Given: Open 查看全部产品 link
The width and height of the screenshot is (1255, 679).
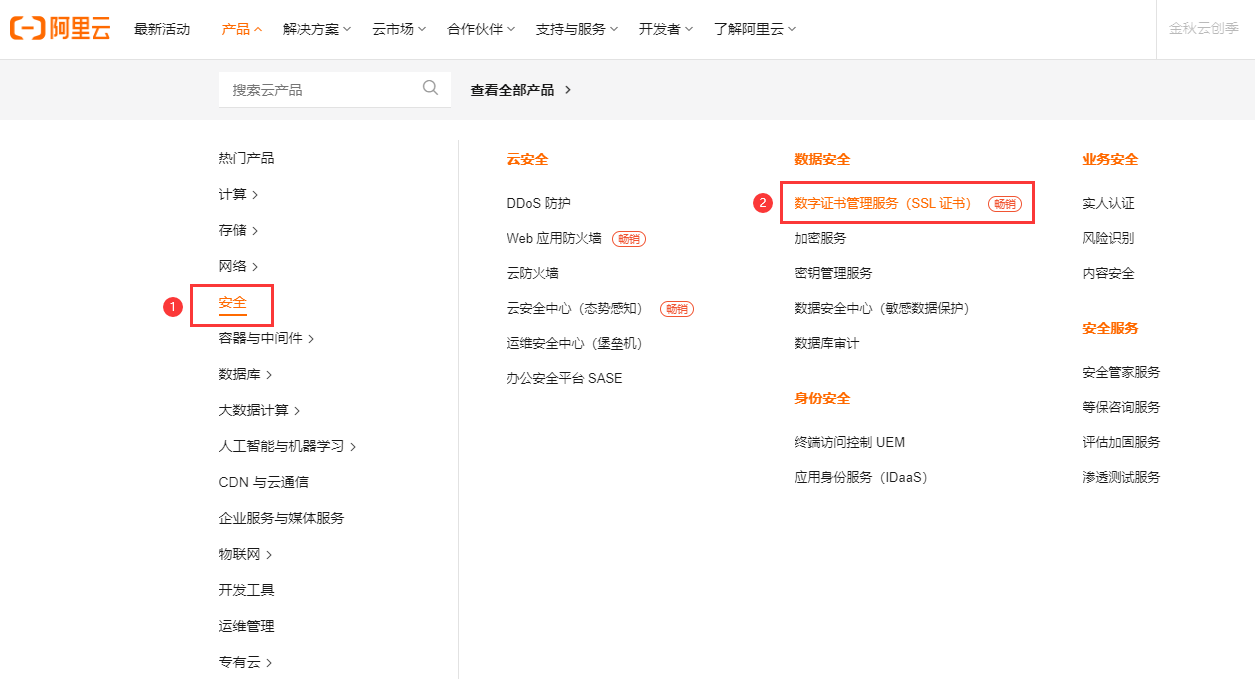Looking at the screenshot, I should coord(521,90).
